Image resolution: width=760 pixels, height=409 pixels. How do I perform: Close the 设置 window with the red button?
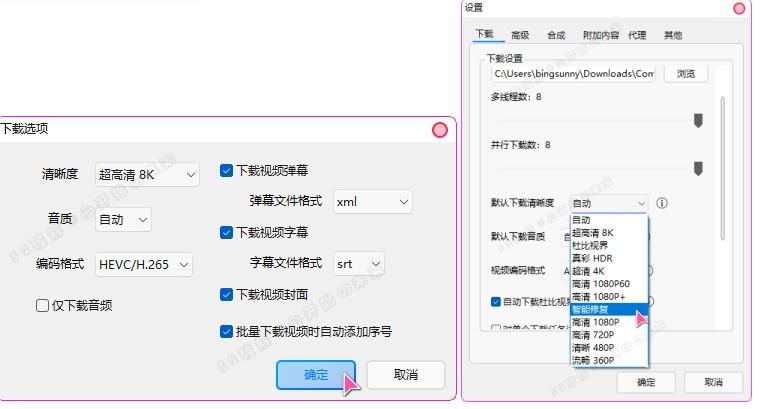[739, 8]
